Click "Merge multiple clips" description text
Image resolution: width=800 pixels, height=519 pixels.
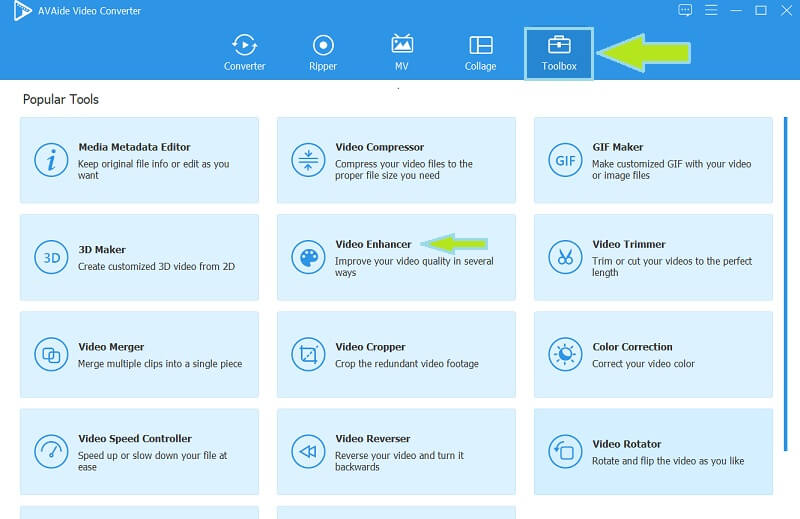(160, 364)
